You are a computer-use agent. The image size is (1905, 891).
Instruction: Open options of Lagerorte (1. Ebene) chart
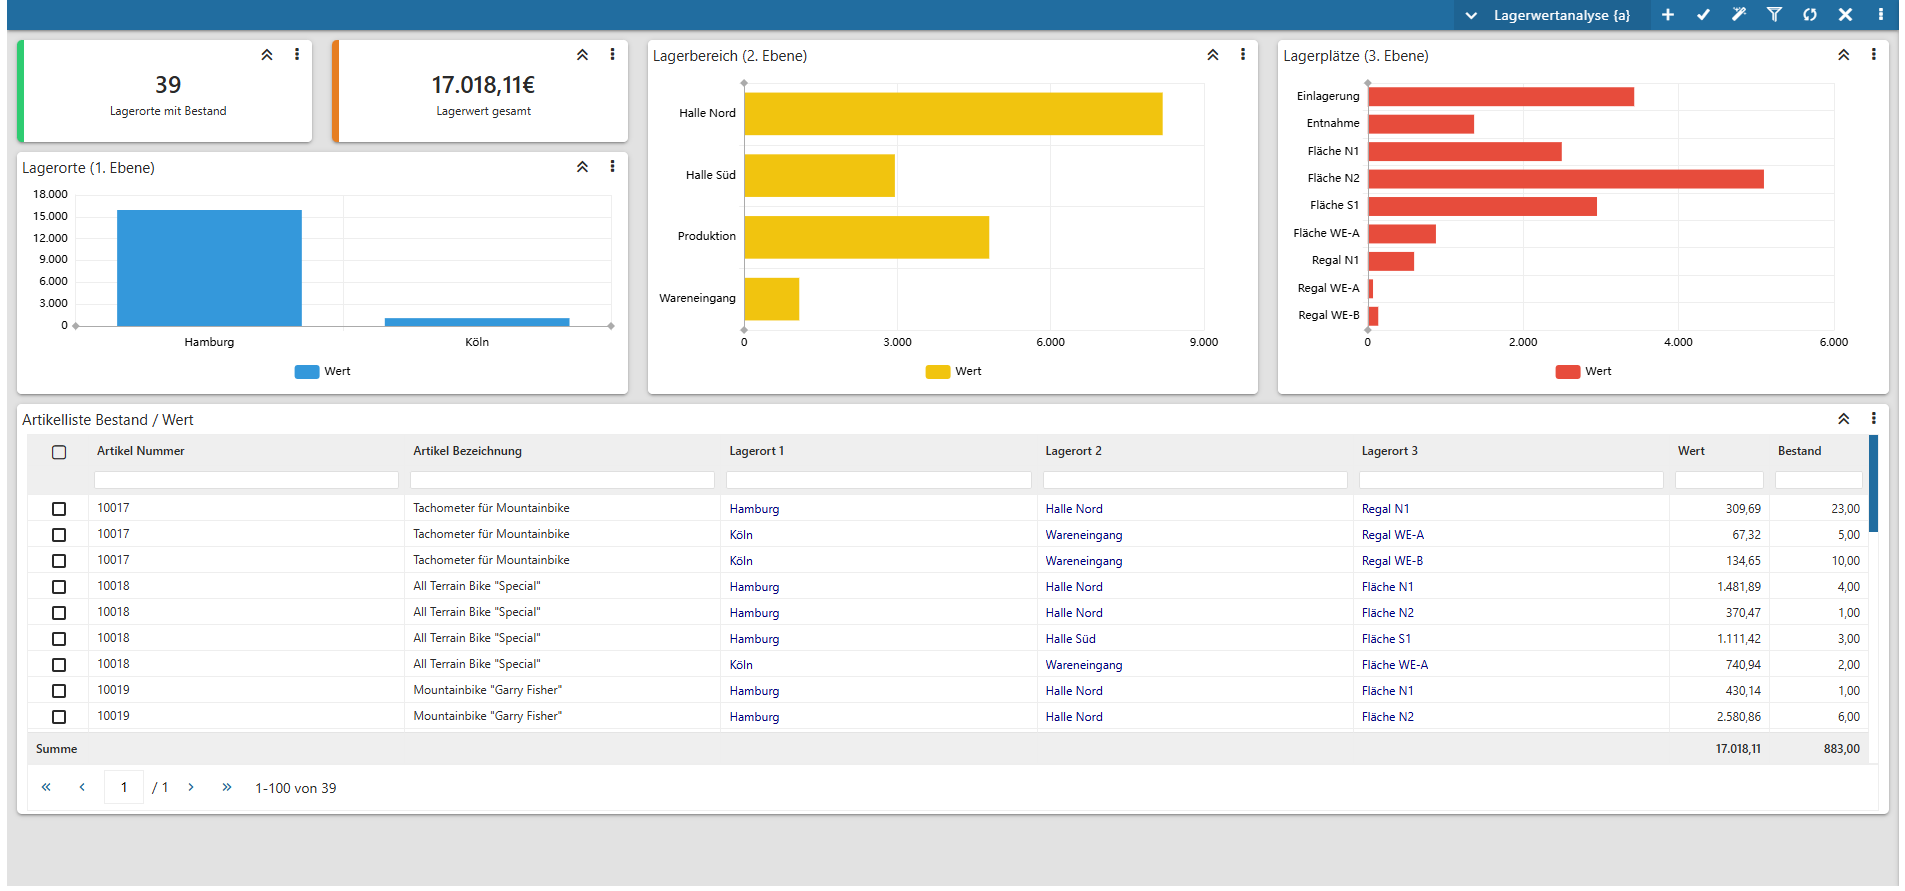coord(612,167)
